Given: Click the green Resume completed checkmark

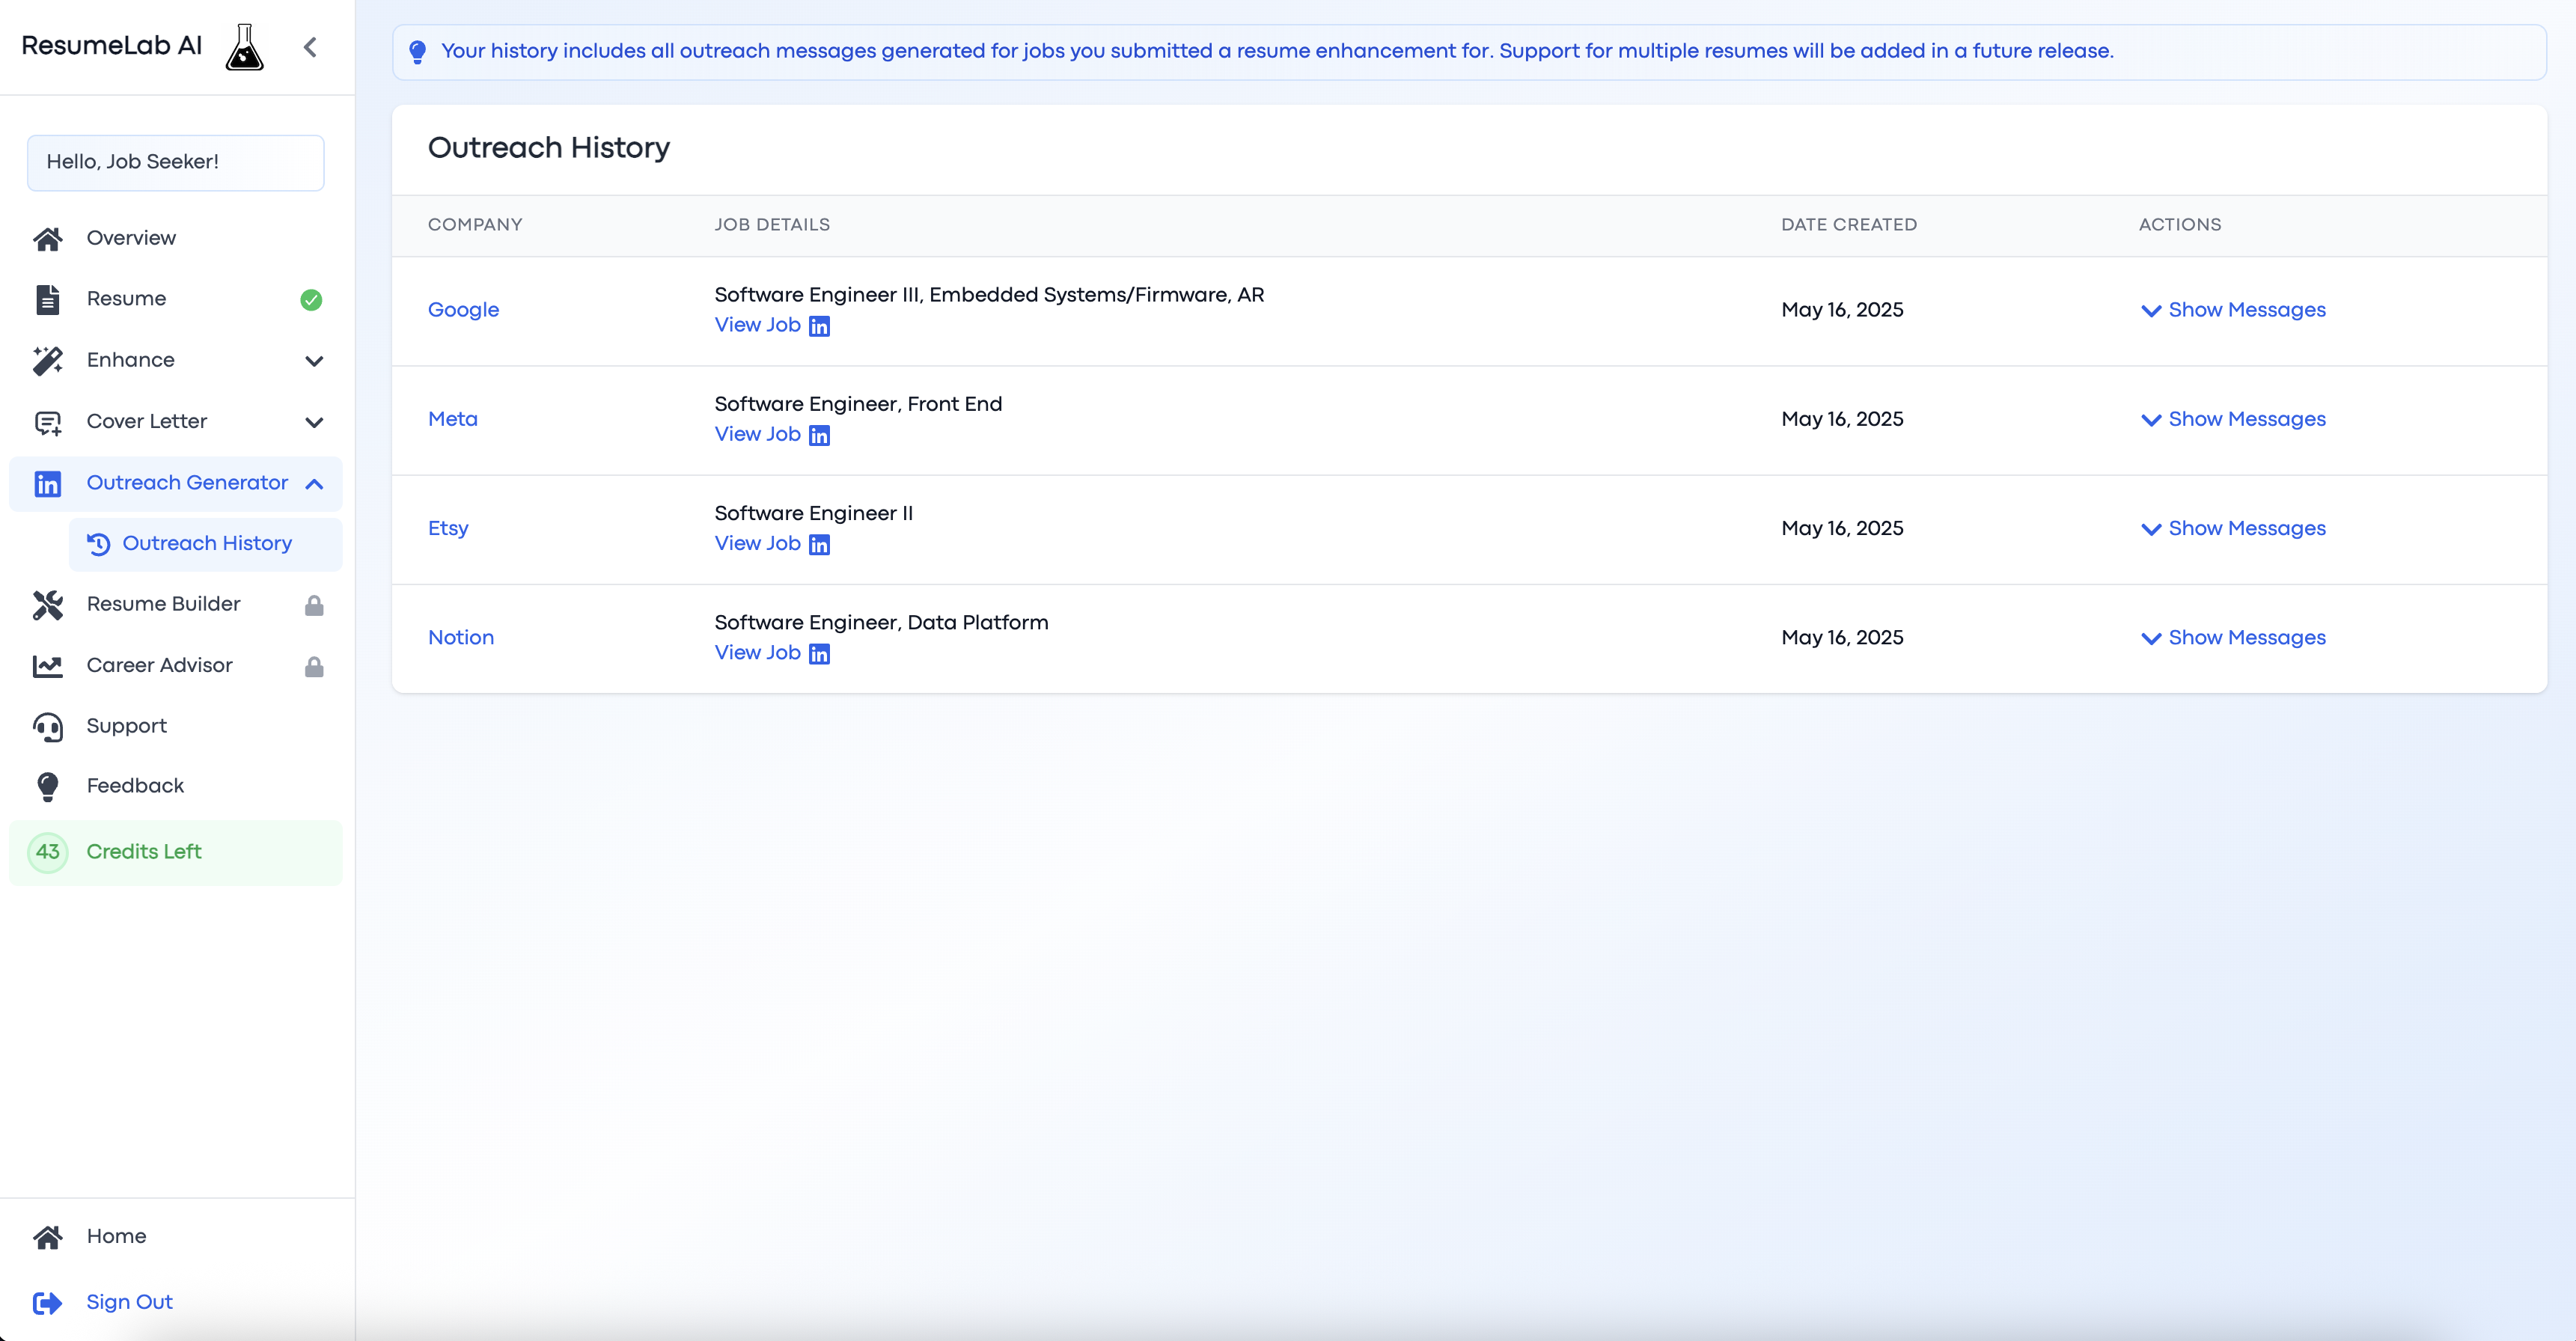Looking at the screenshot, I should pos(311,299).
